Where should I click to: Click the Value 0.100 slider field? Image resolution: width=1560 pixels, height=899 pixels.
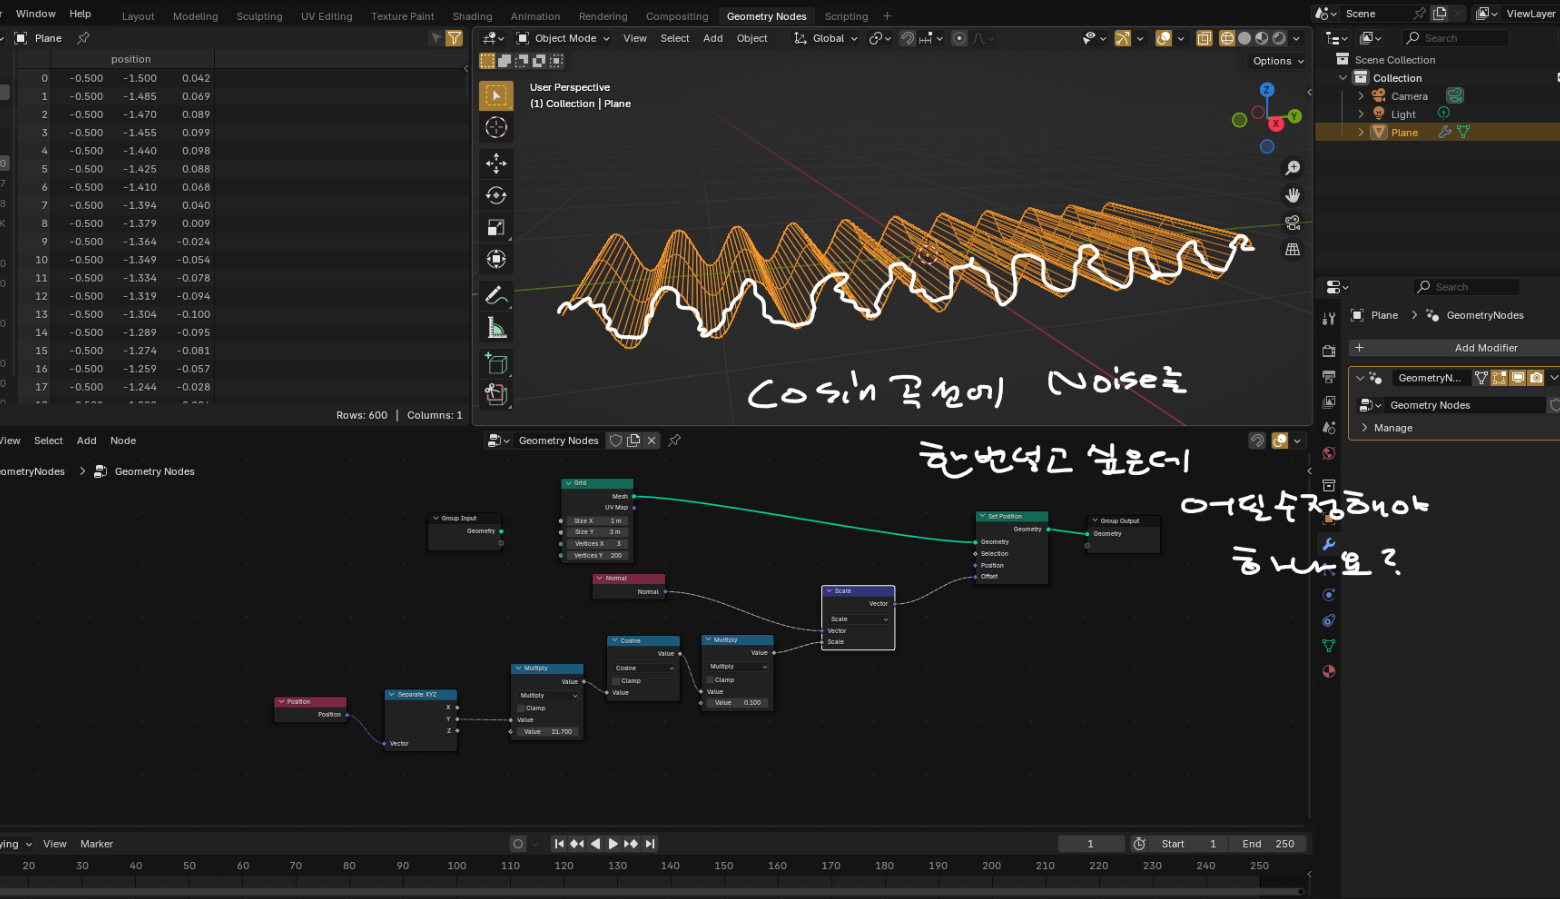[x=738, y=703]
